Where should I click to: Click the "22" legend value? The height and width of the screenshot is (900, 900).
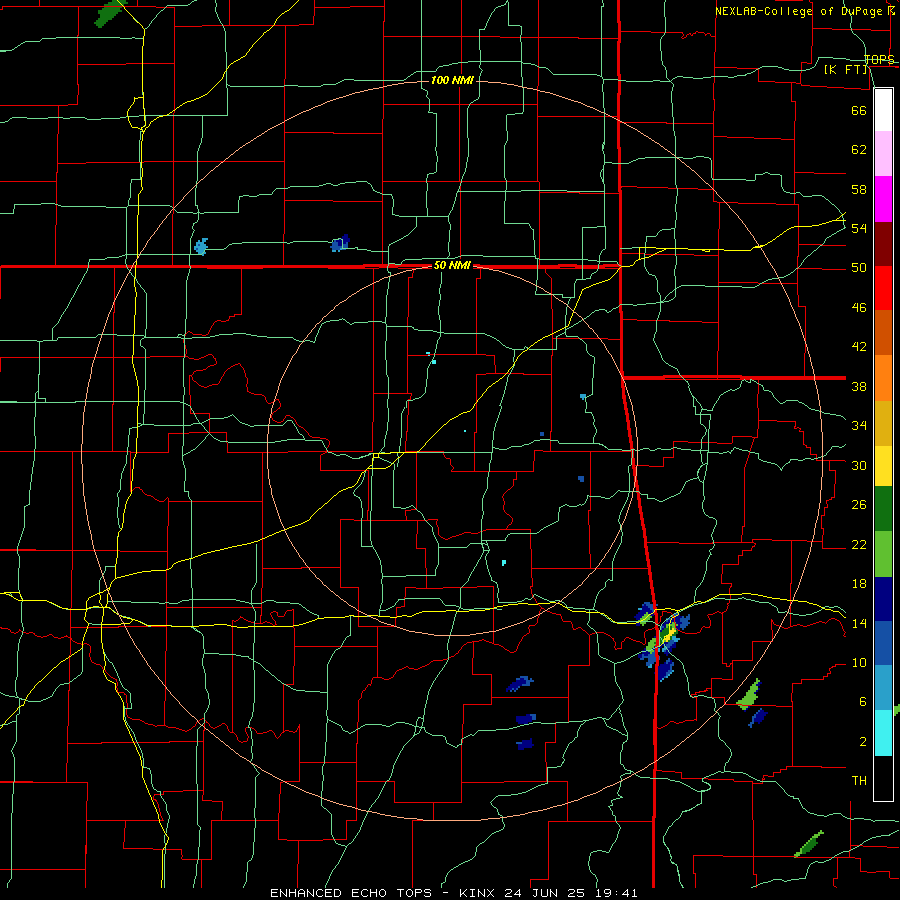point(859,544)
